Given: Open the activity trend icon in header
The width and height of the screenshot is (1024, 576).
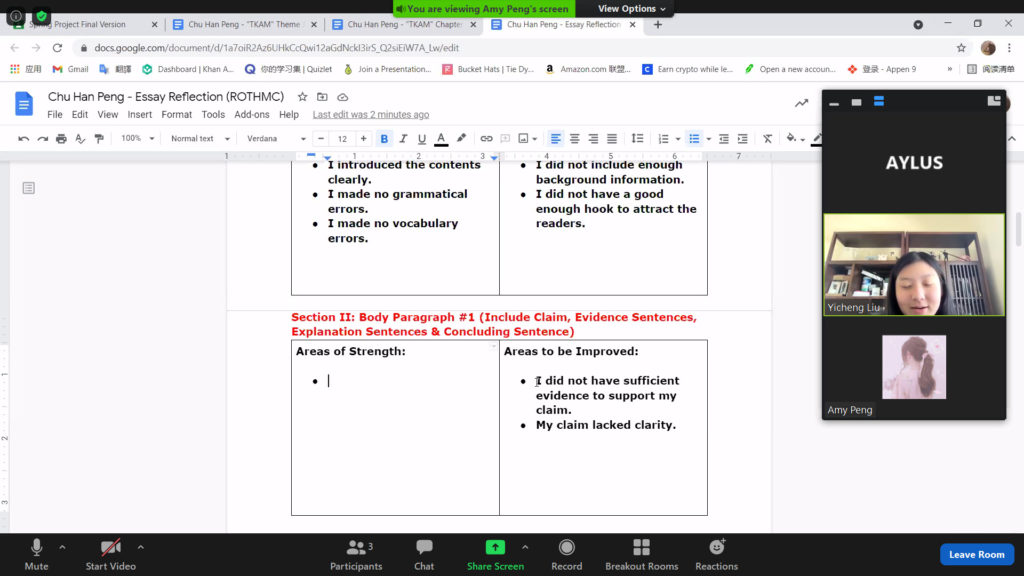Looking at the screenshot, I should (x=801, y=103).
